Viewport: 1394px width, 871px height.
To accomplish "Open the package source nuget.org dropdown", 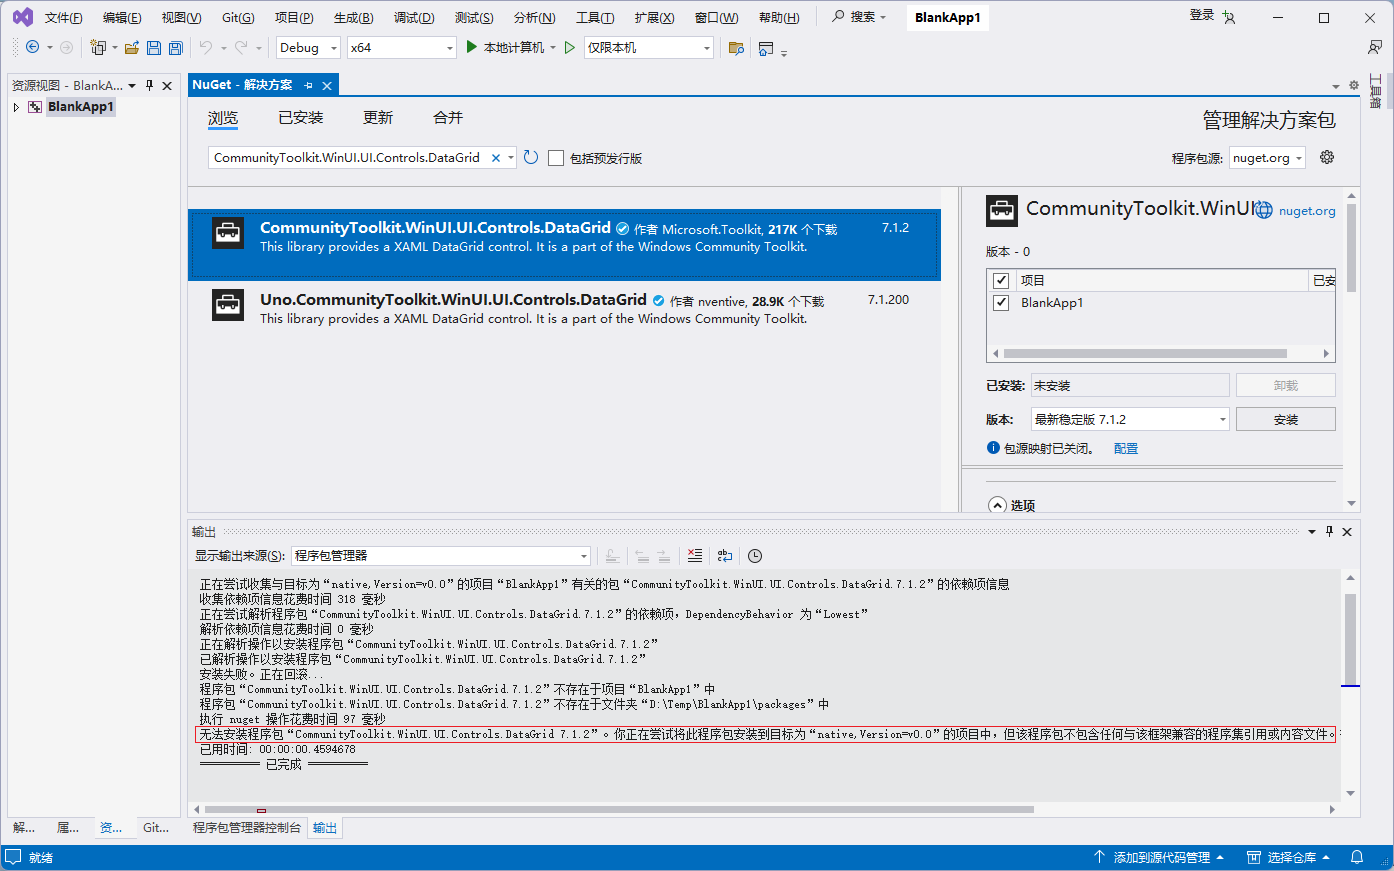I will (1268, 158).
